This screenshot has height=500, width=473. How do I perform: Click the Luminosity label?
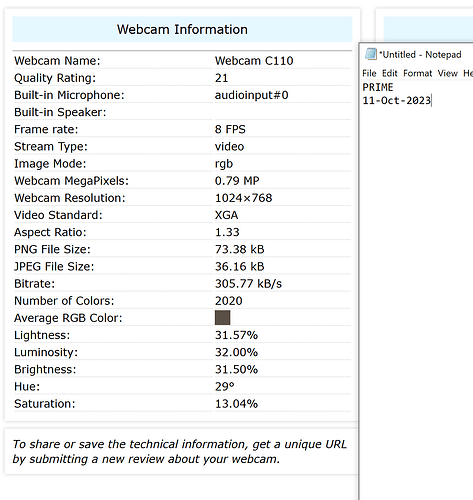click(46, 352)
